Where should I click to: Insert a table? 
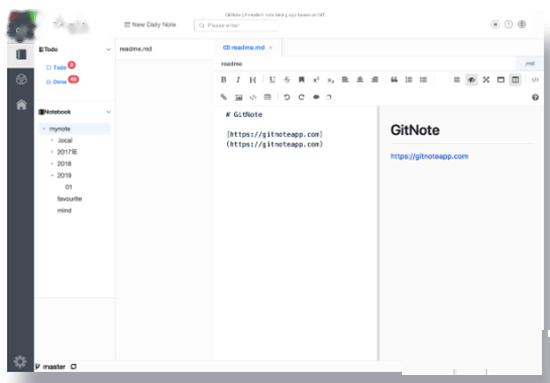(267, 97)
